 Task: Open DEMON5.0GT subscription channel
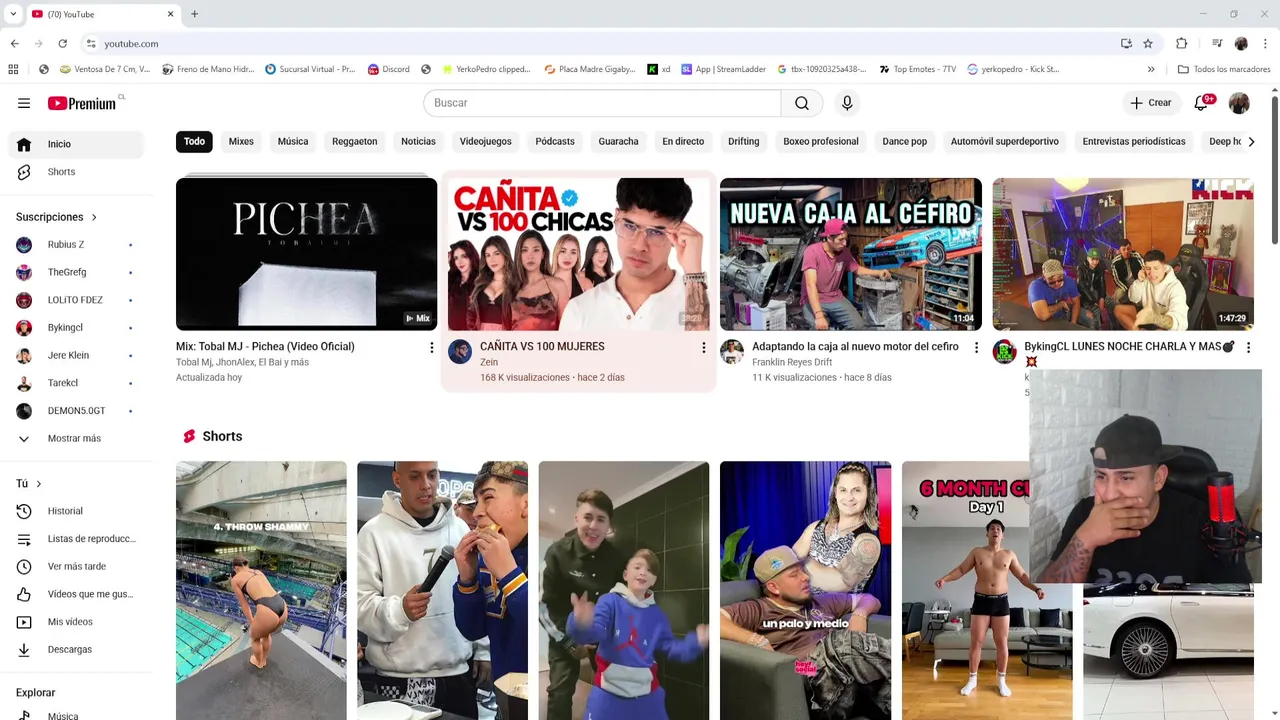point(76,411)
